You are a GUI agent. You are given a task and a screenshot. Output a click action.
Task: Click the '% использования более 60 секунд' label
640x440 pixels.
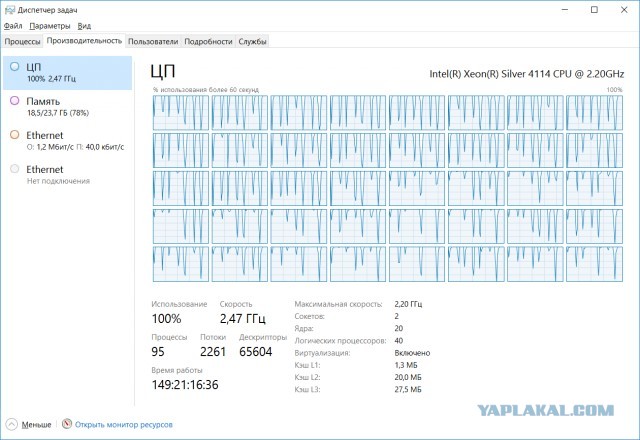(x=206, y=90)
